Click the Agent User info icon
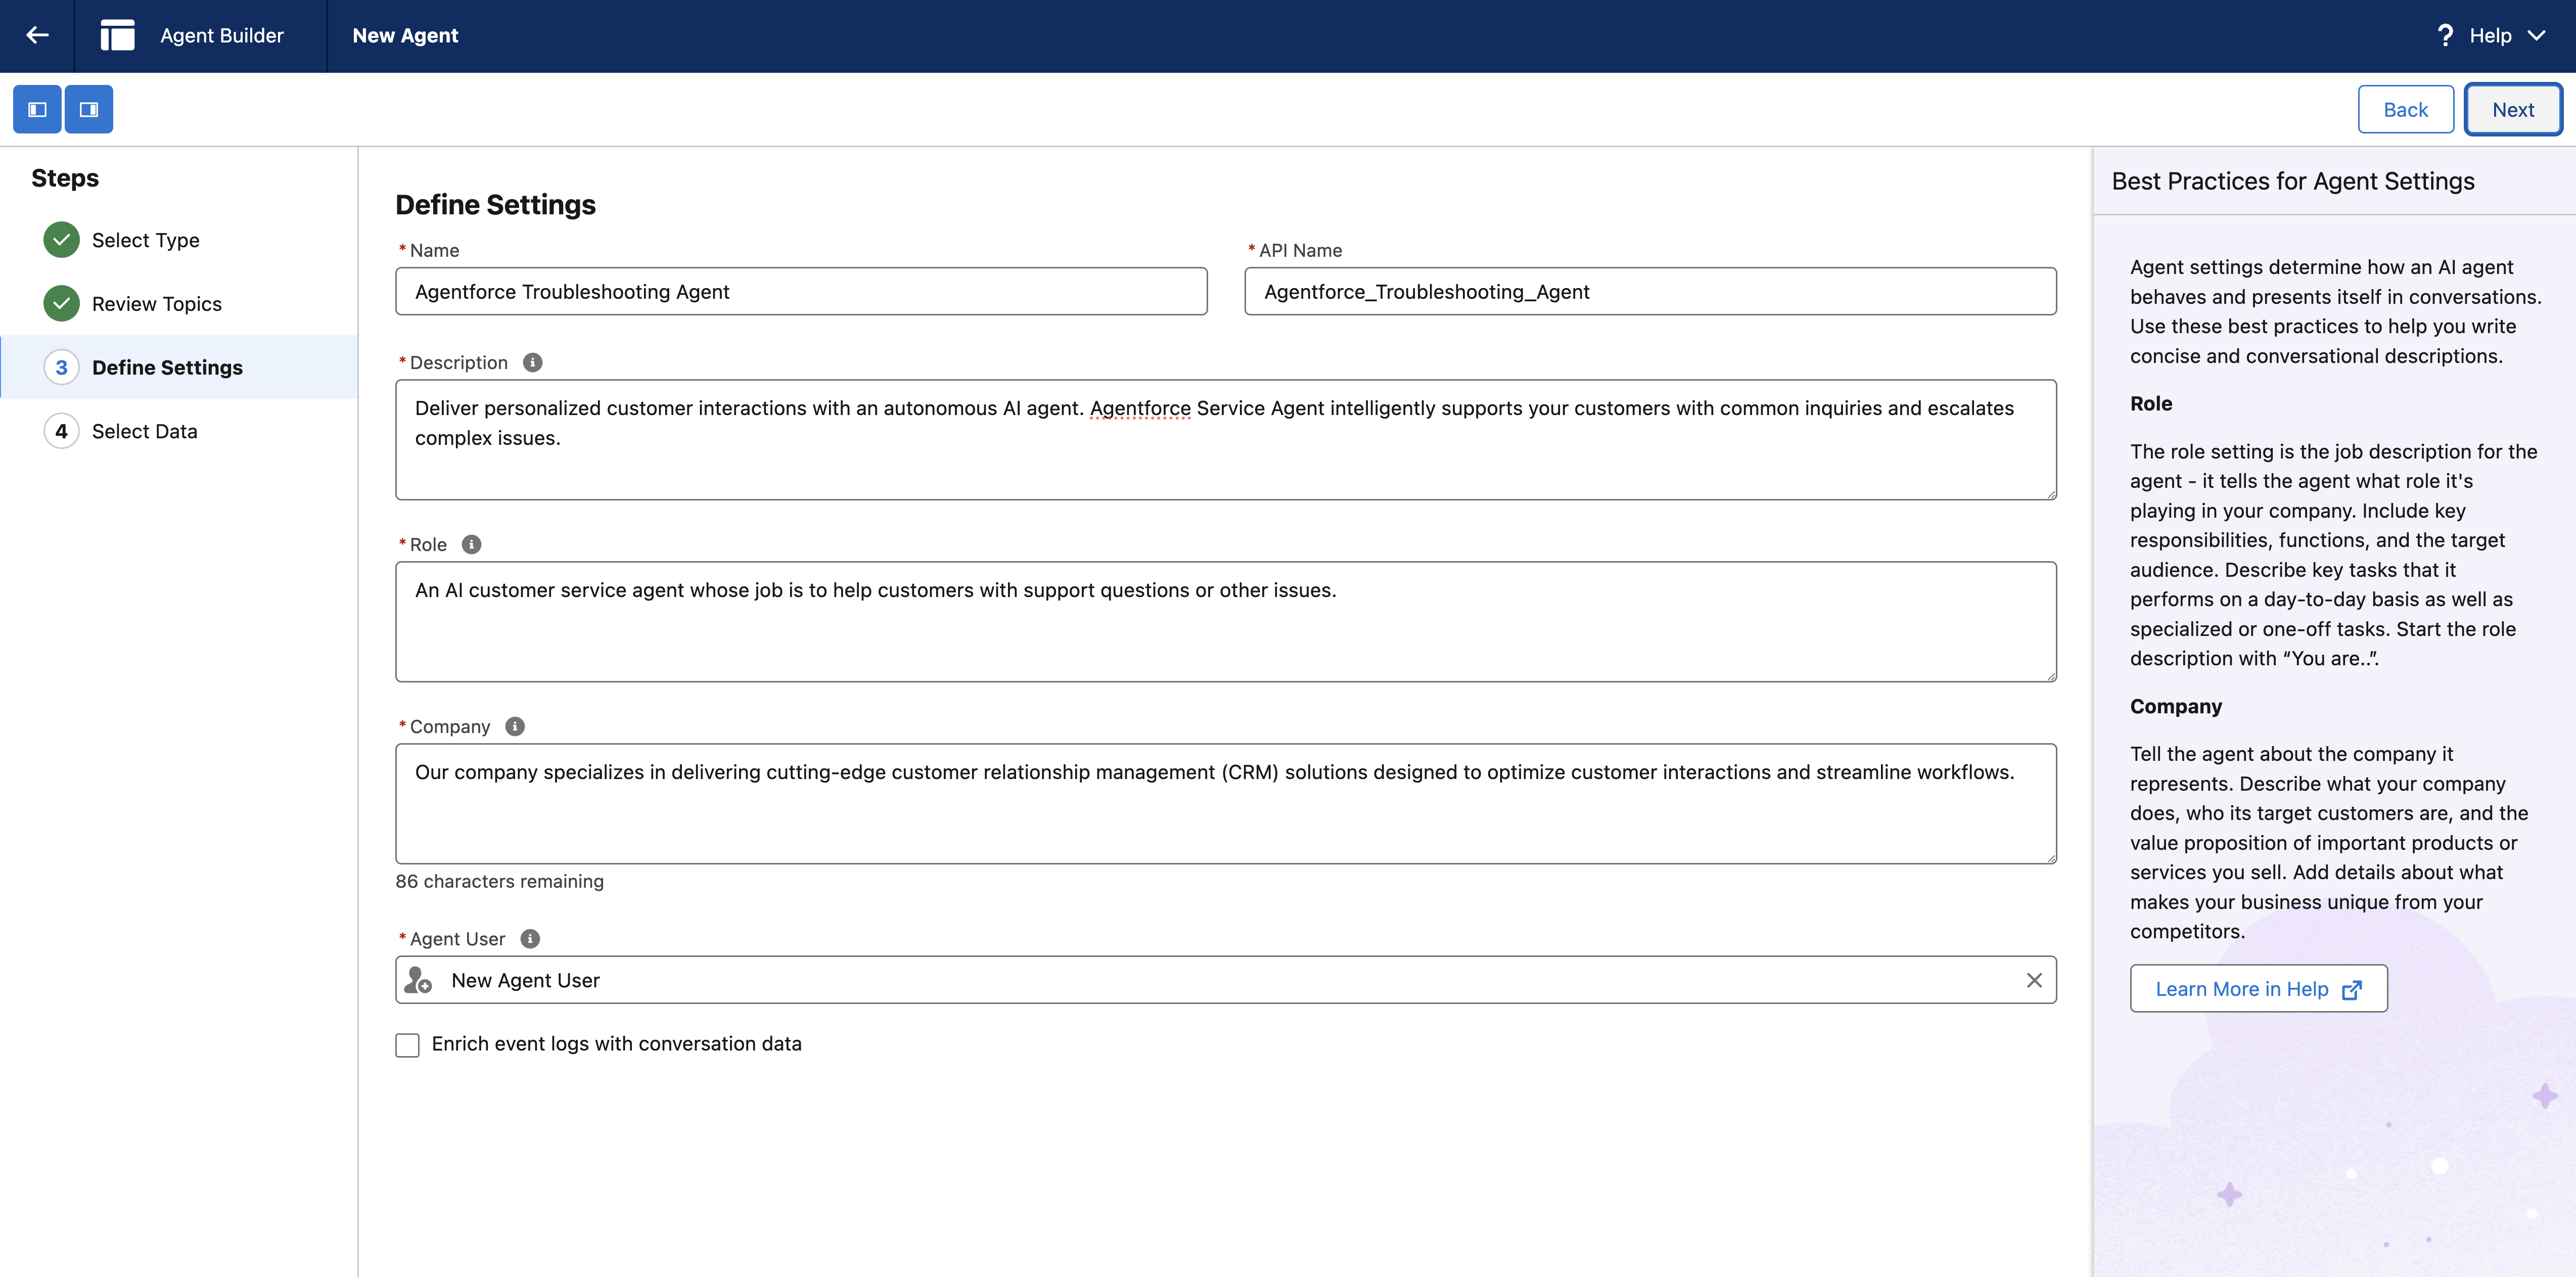The image size is (2576, 1277). [530, 938]
